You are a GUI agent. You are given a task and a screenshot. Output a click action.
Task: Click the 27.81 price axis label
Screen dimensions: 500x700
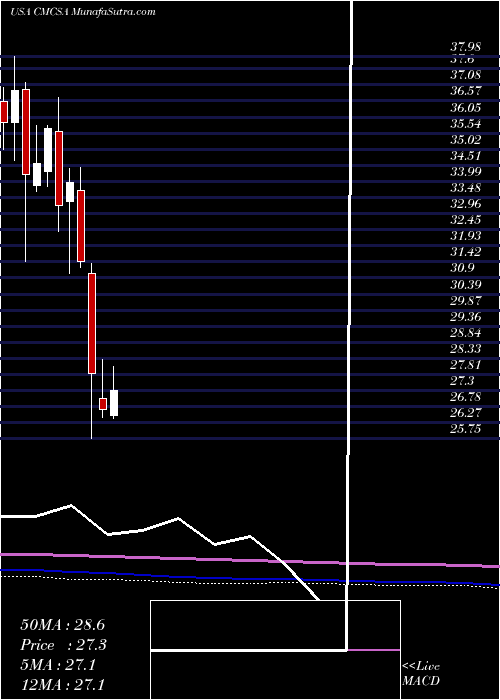click(x=466, y=365)
